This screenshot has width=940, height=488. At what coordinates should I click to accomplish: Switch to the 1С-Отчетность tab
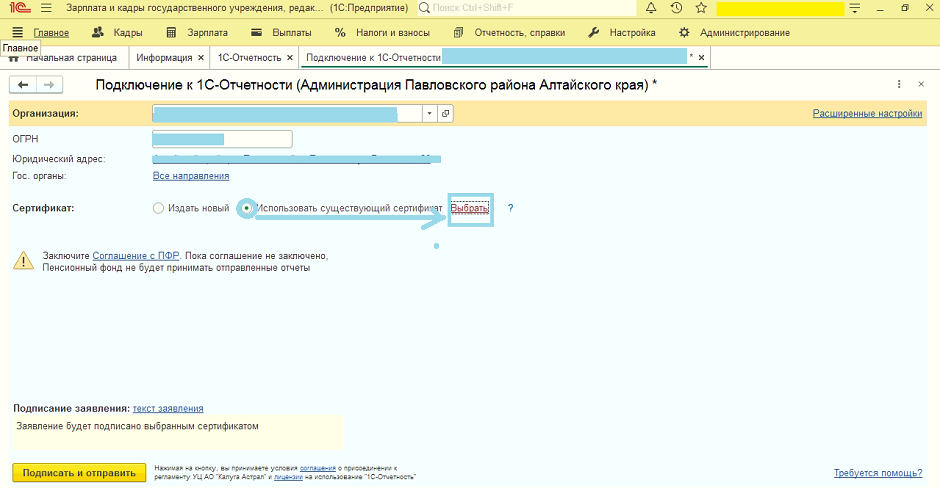click(249, 58)
